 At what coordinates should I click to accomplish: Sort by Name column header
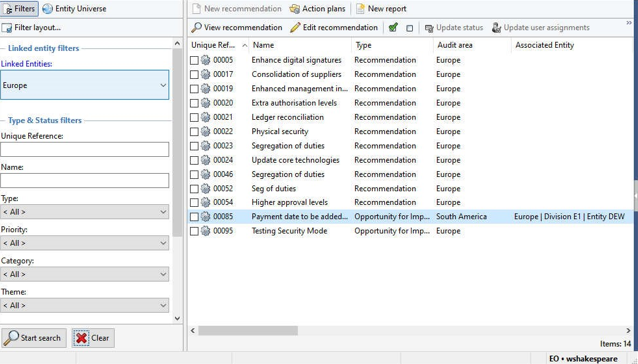click(300, 45)
